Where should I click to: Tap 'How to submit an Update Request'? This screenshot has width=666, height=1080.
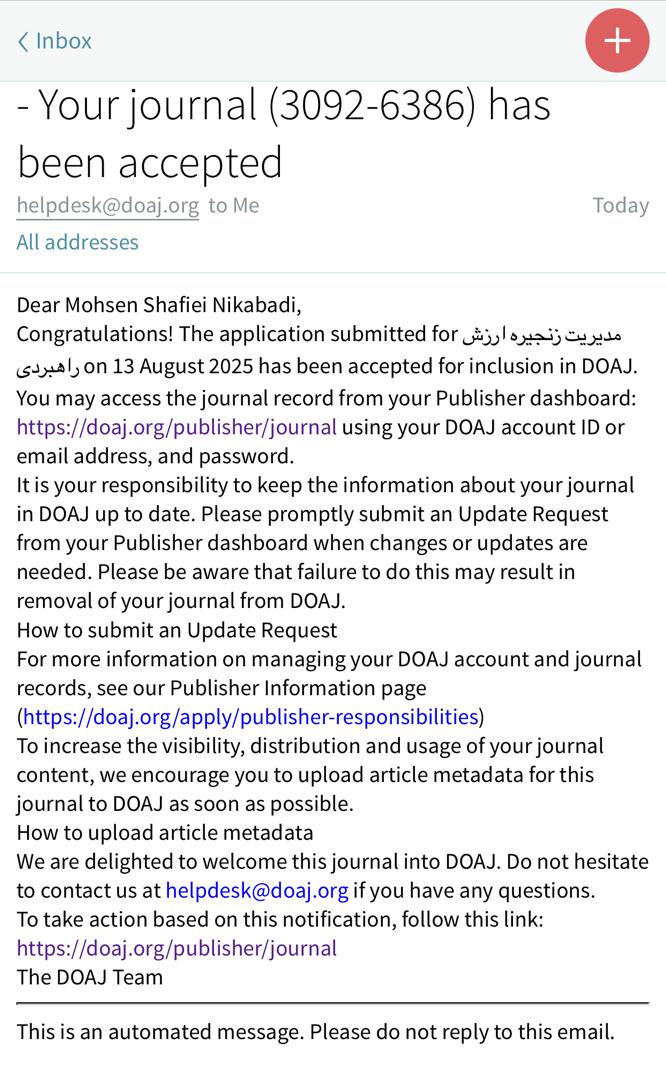click(x=177, y=630)
